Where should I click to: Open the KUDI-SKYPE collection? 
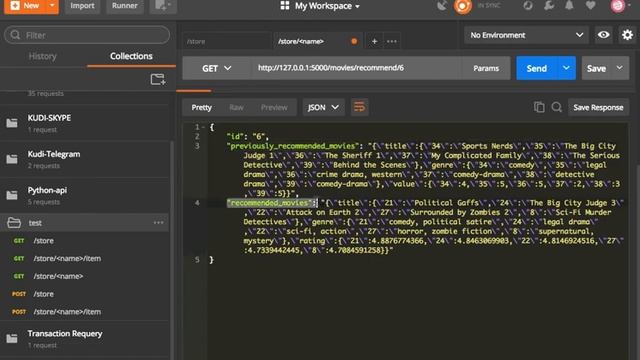pyautogui.click(x=85, y=123)
